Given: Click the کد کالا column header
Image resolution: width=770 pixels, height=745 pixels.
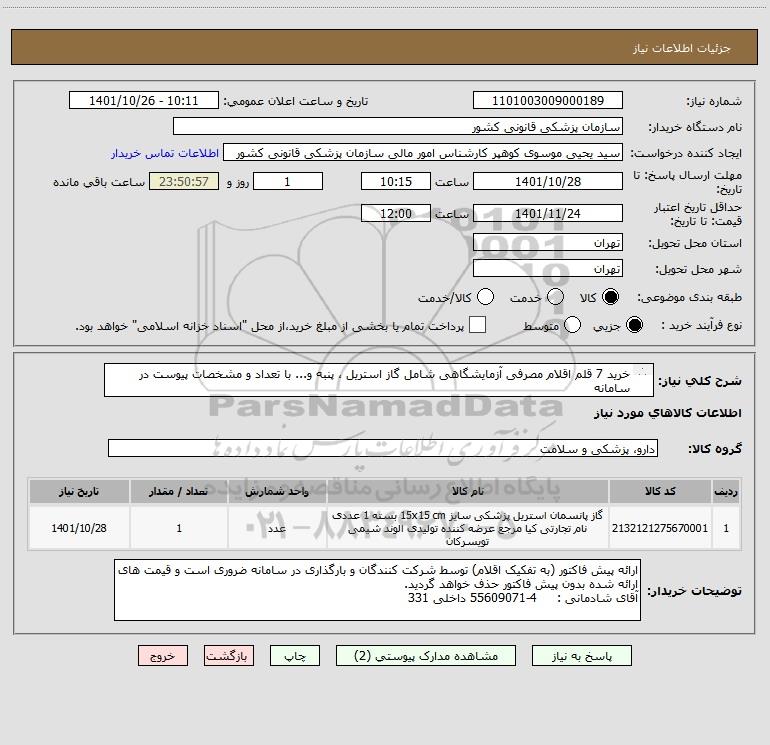Looking at the screenshot, I should click(x=660, y=491).
